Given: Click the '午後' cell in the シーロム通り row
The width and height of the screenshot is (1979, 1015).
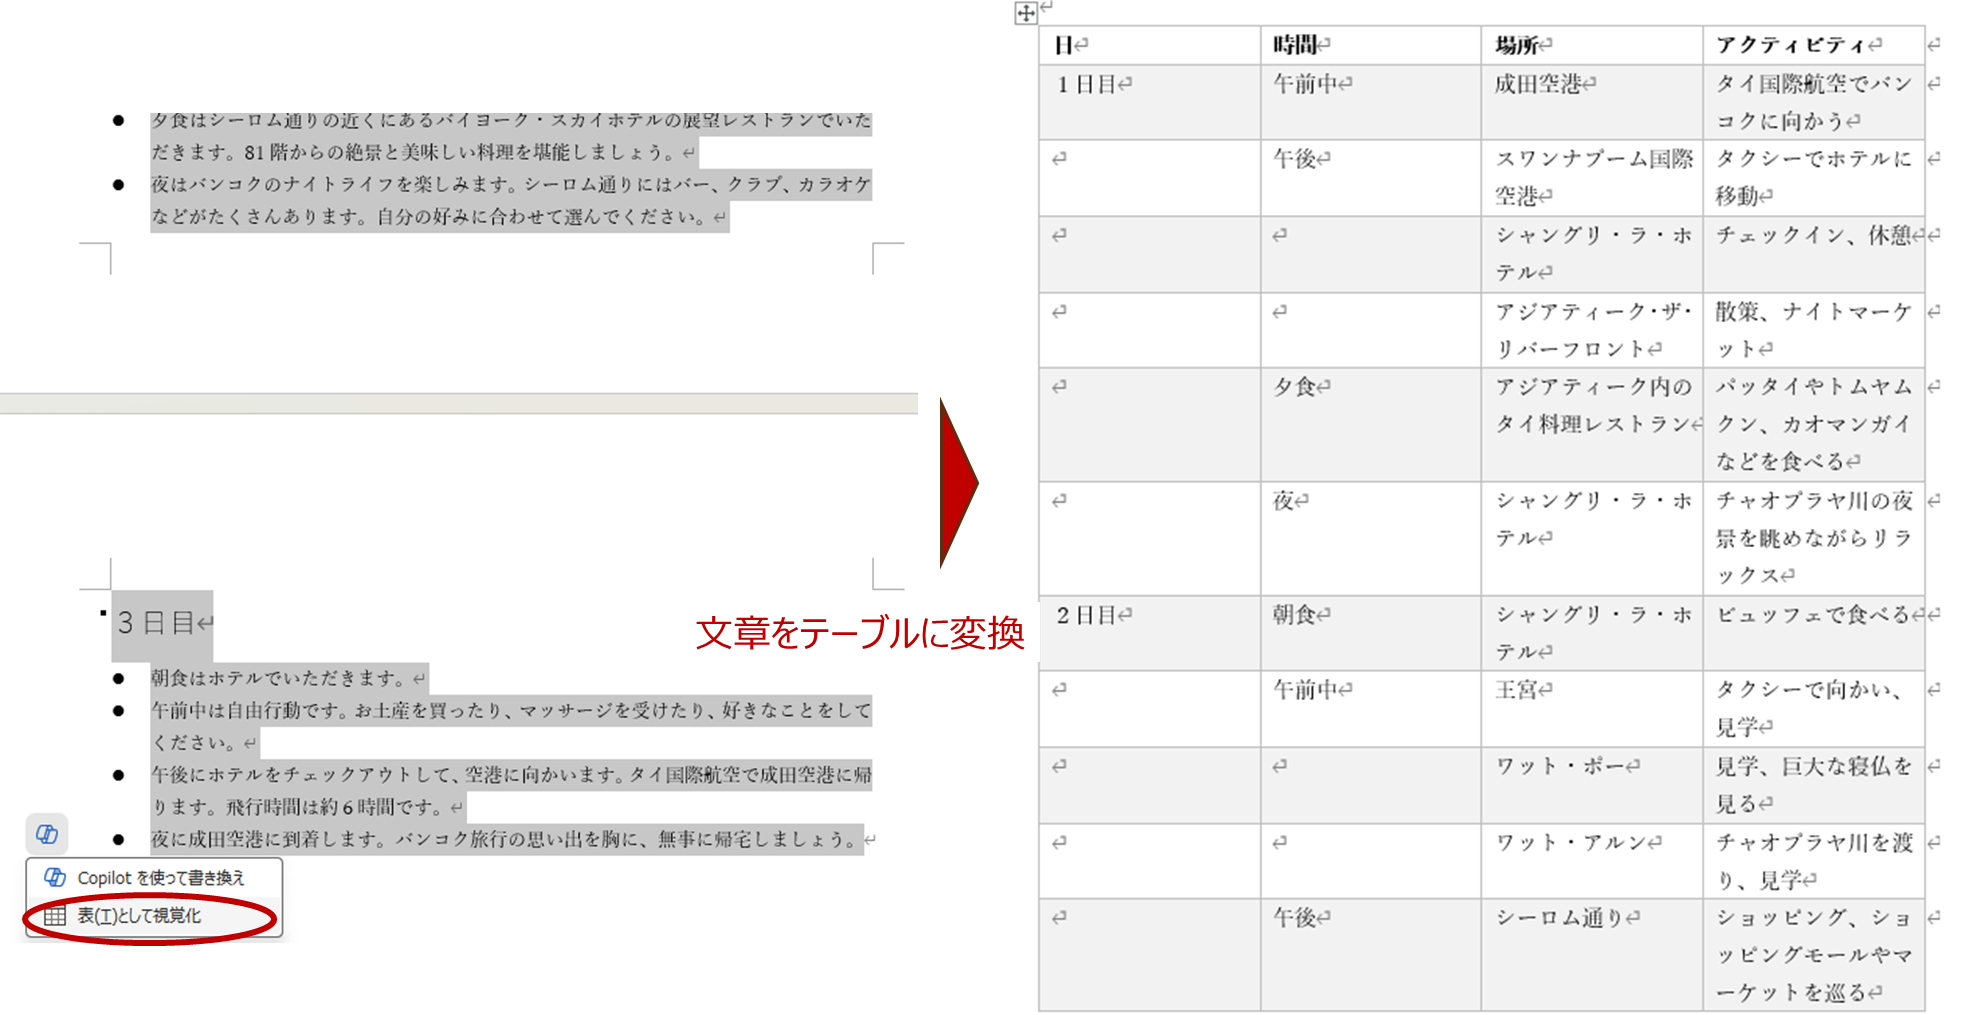Looking at the screenshot, I should (x=1371, y=955).
